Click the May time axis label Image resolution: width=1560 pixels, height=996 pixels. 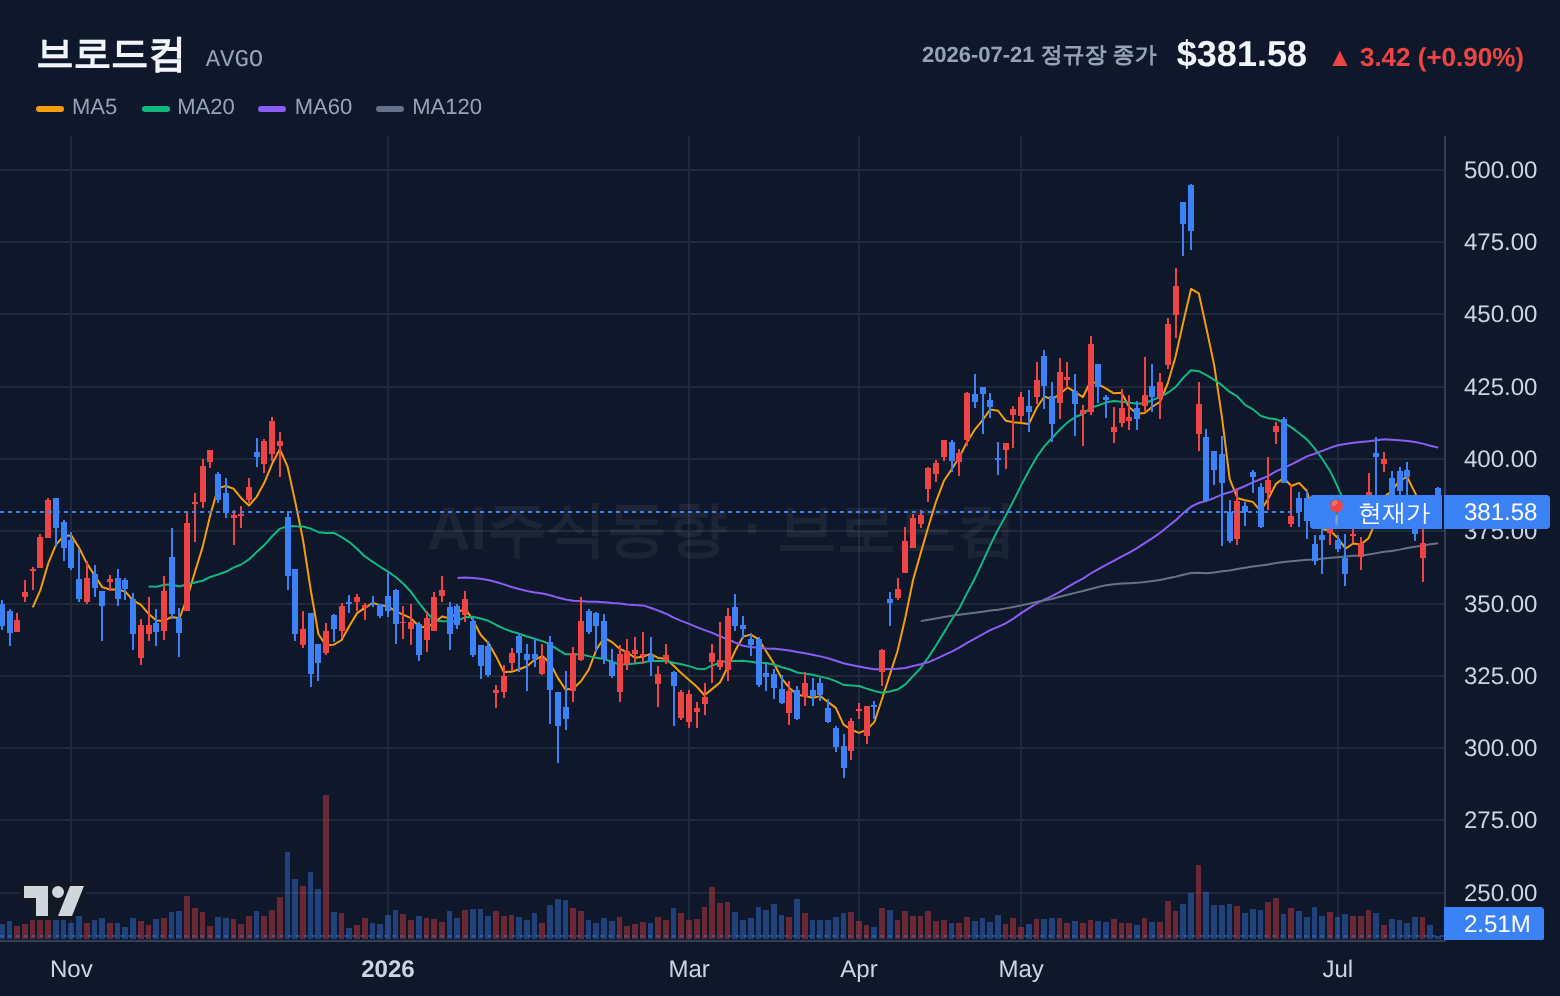pos(1021,969)
